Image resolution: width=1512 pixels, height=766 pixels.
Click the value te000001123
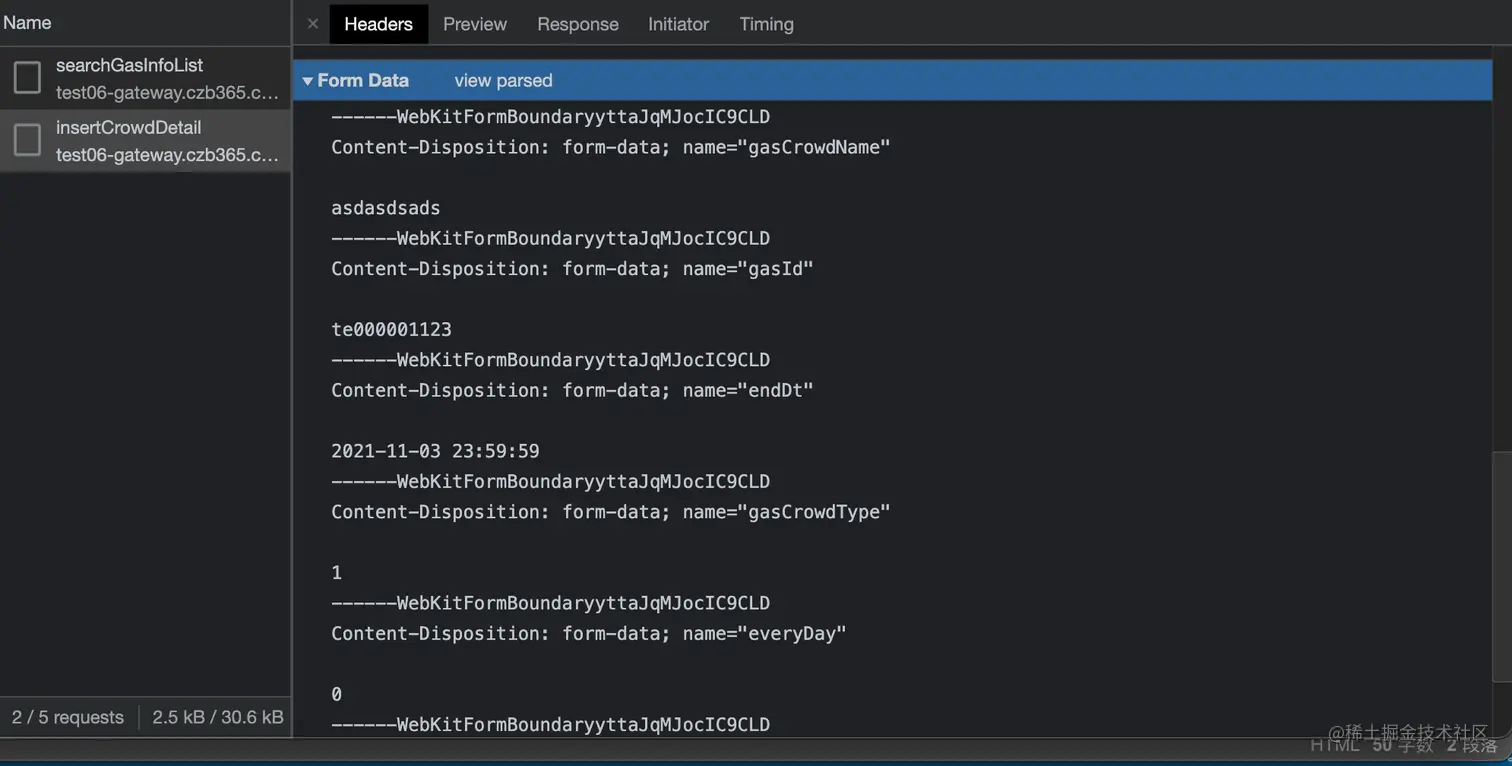point(391,330)
